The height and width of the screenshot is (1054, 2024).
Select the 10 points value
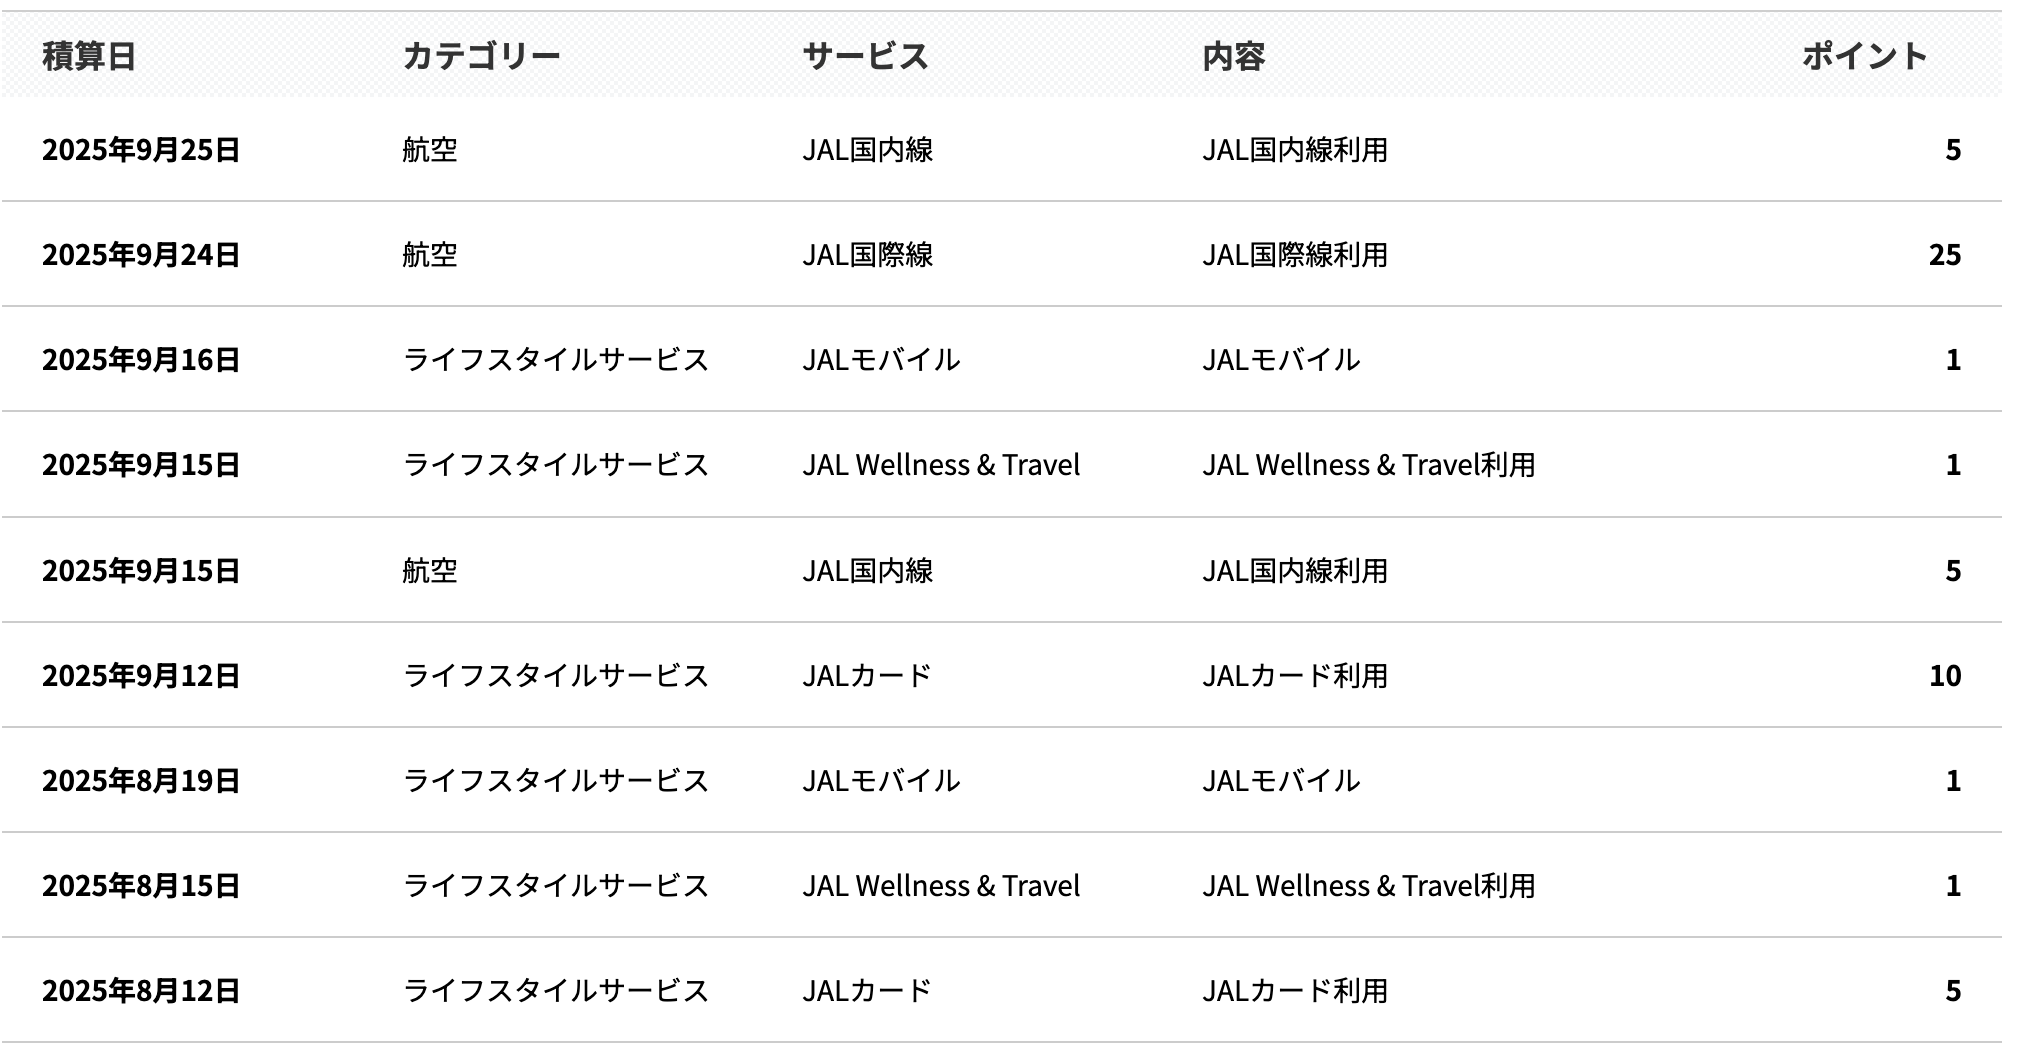pyautogui.click(x=1944, y=676)
